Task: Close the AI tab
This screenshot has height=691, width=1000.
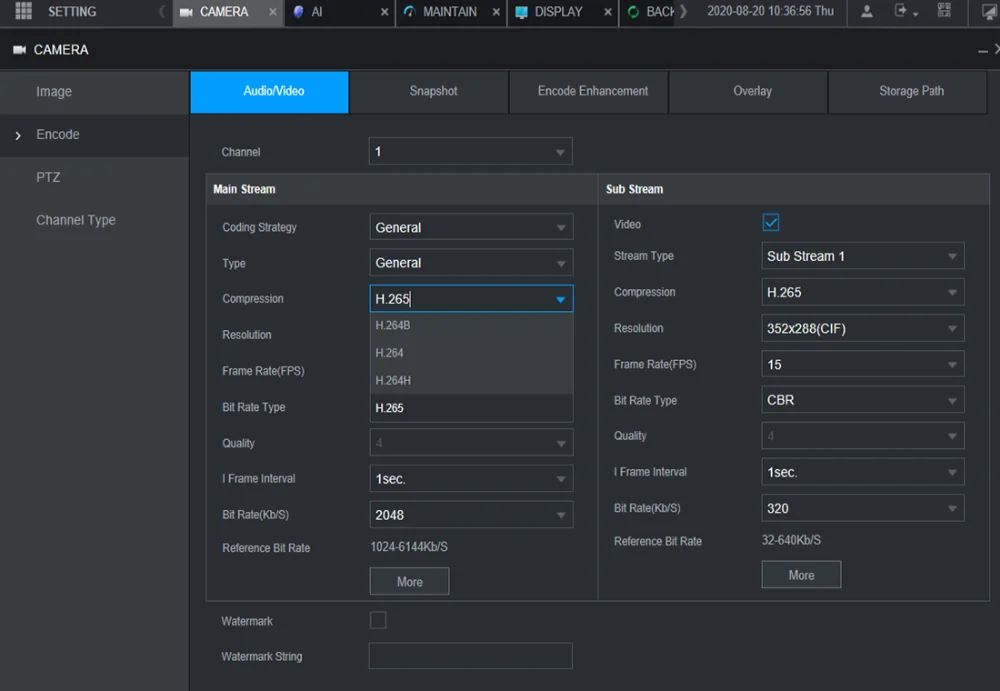Action: (385, 12)
